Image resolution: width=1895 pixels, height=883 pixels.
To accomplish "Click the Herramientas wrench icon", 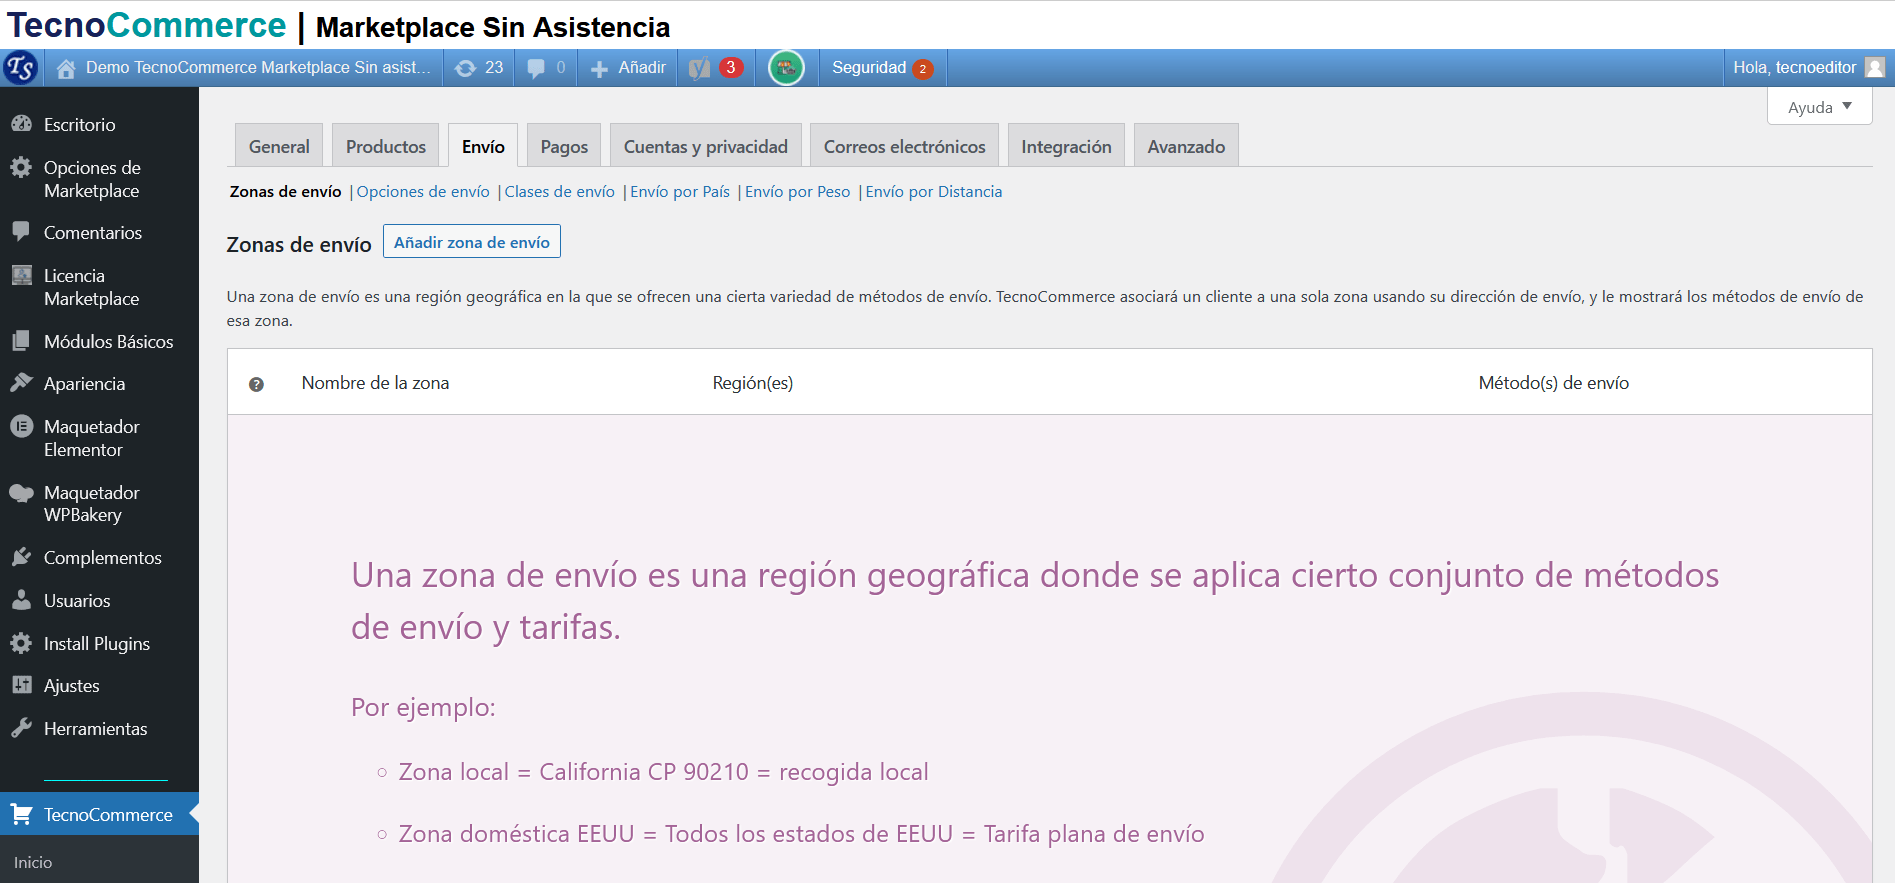I will (21, 728).
